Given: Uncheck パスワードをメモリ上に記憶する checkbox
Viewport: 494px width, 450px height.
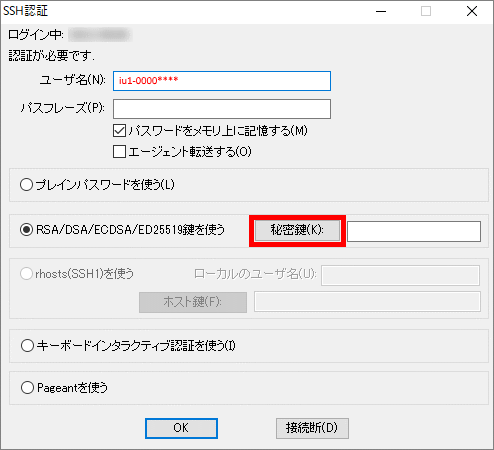Looking at the screenshot, I should [119, 131].
